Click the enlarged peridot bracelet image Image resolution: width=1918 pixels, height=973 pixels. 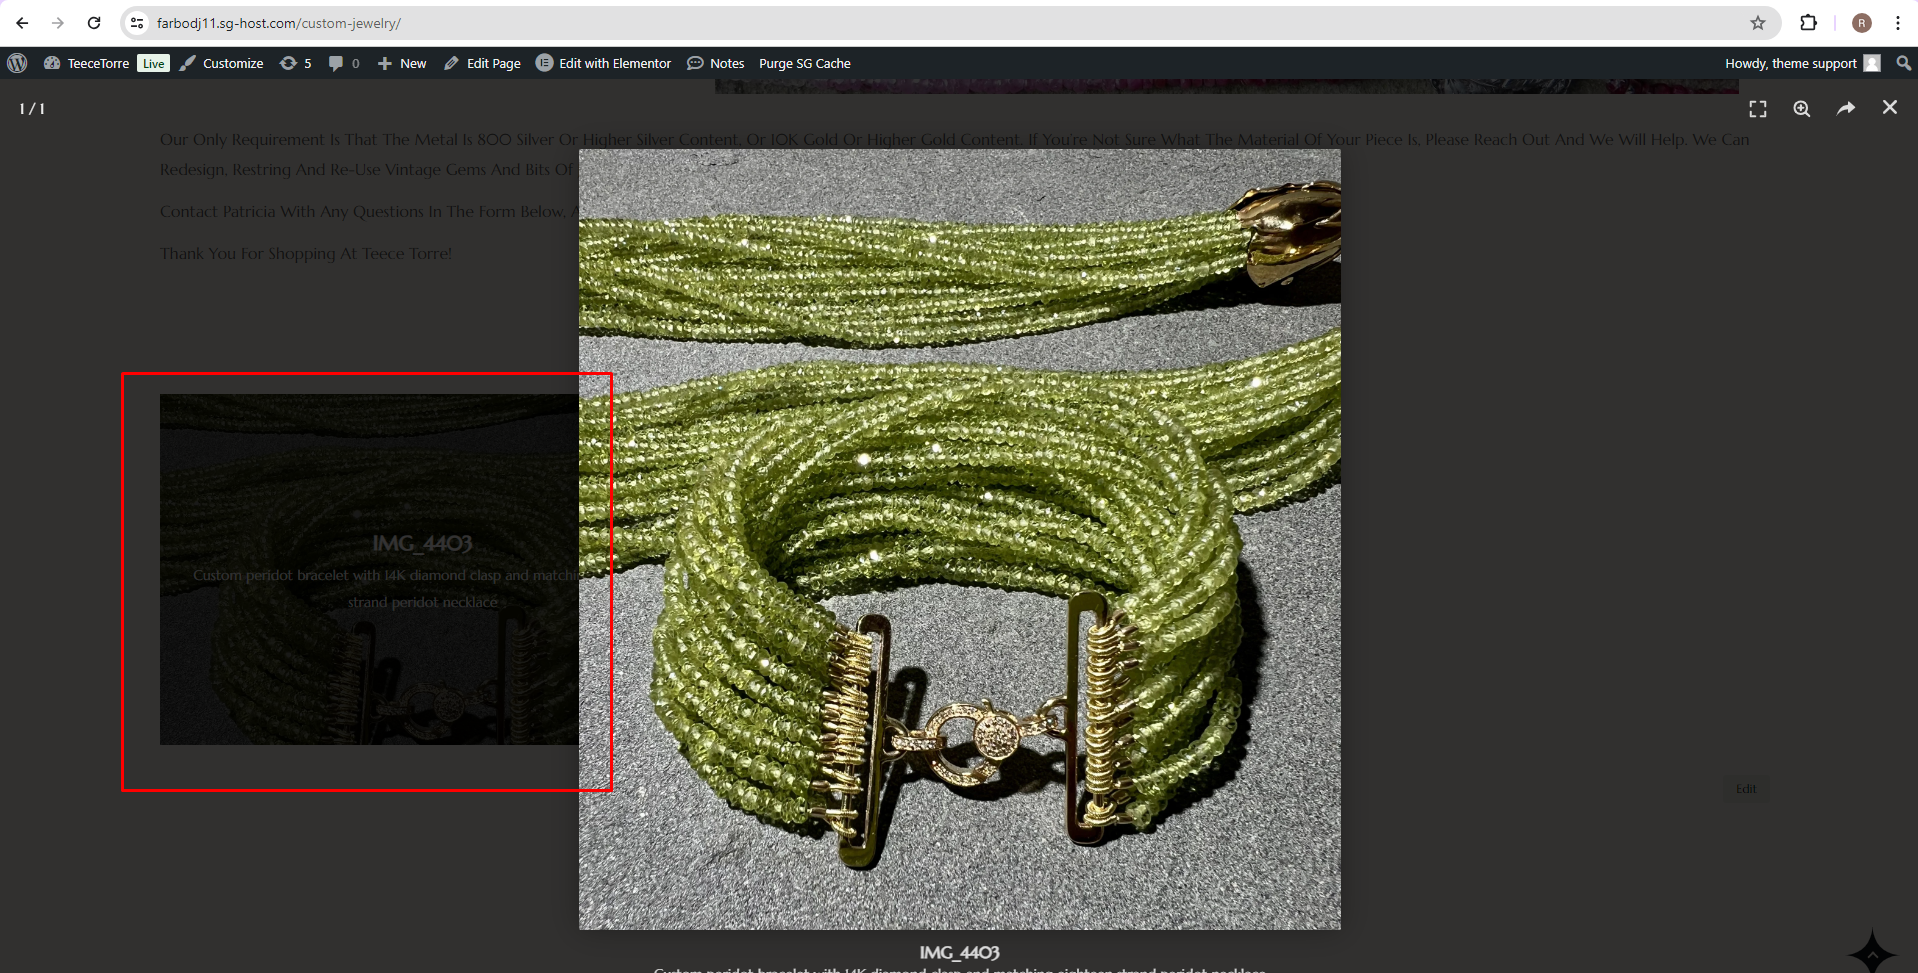[960, 540]
